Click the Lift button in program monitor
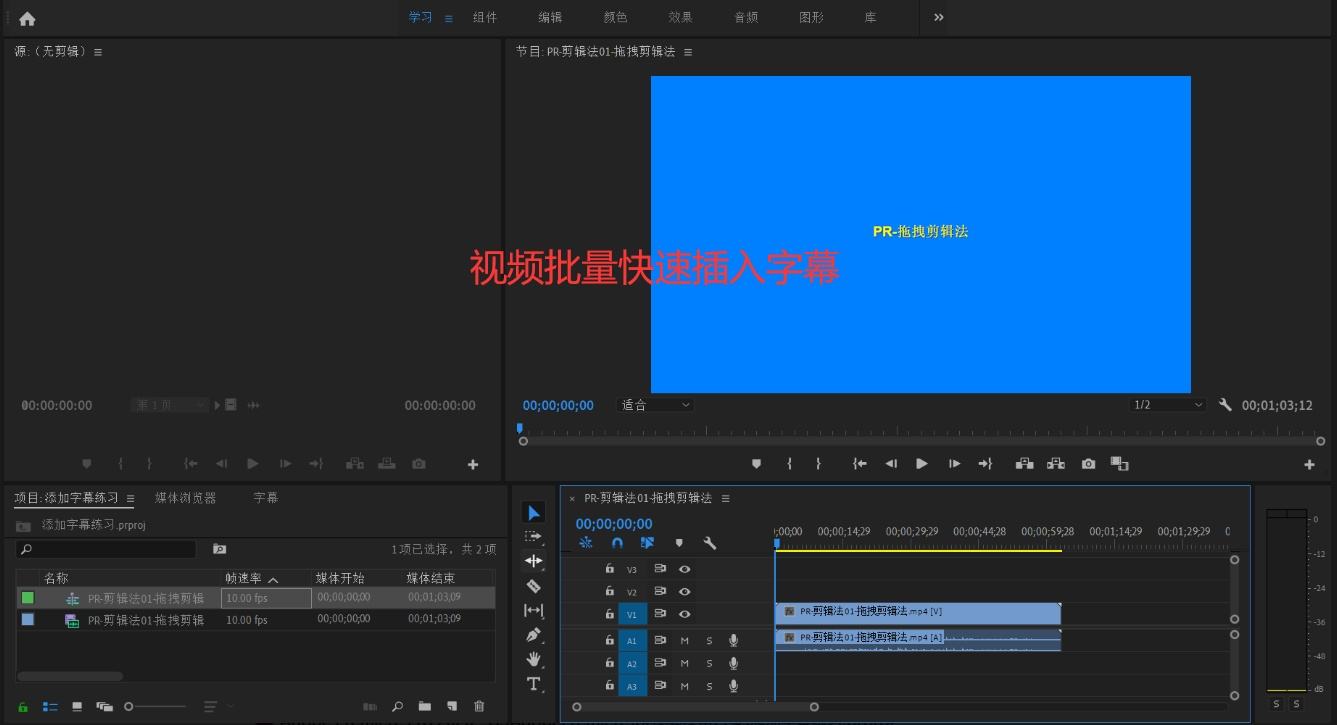Image resolution: width=1337 pixels, height=725 pixels. 1024,464
